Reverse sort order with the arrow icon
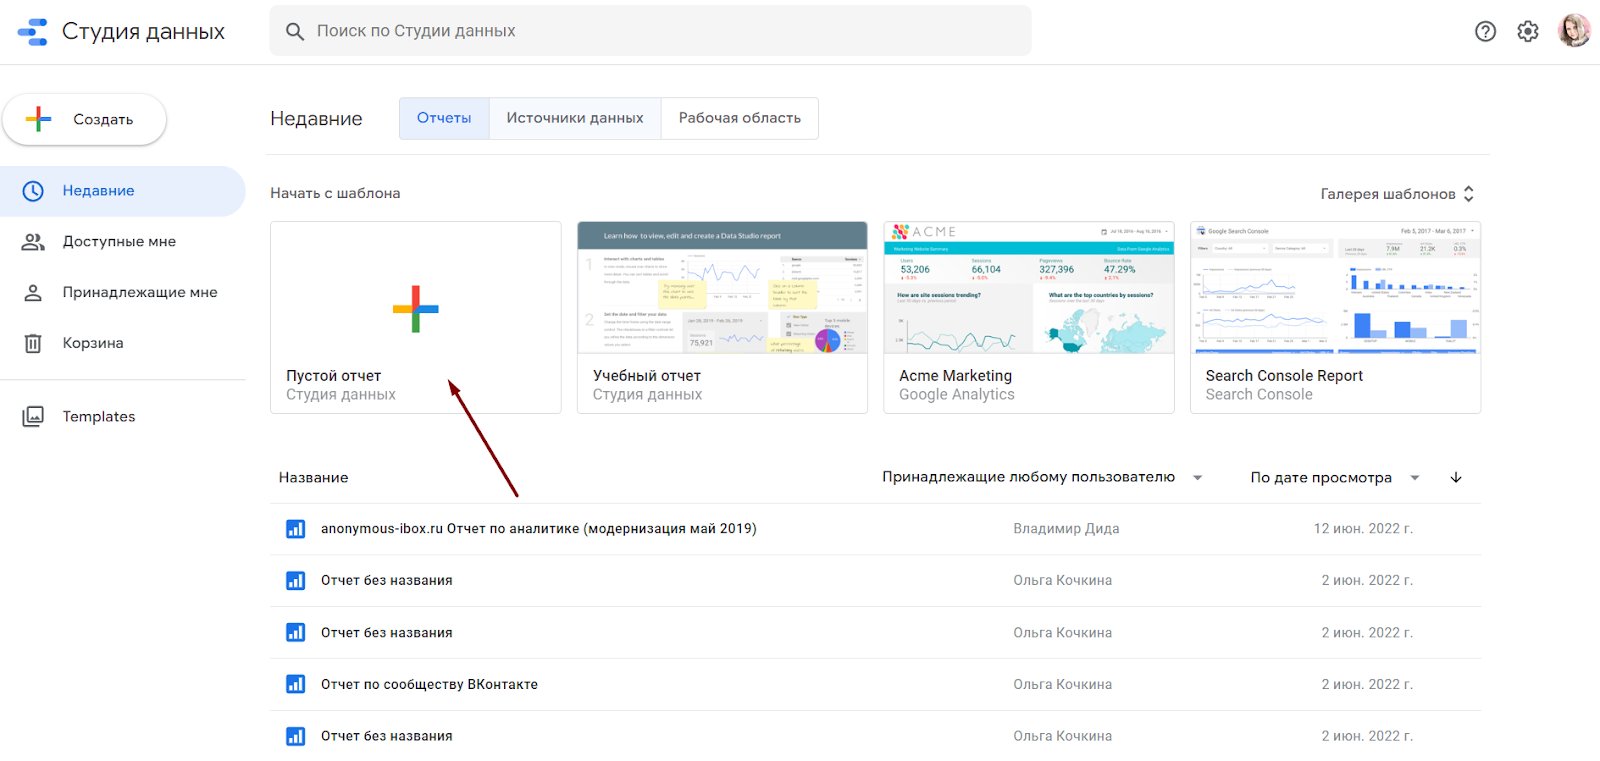1600x761 pixels. pyautogui.click(x=1456, y=478)
